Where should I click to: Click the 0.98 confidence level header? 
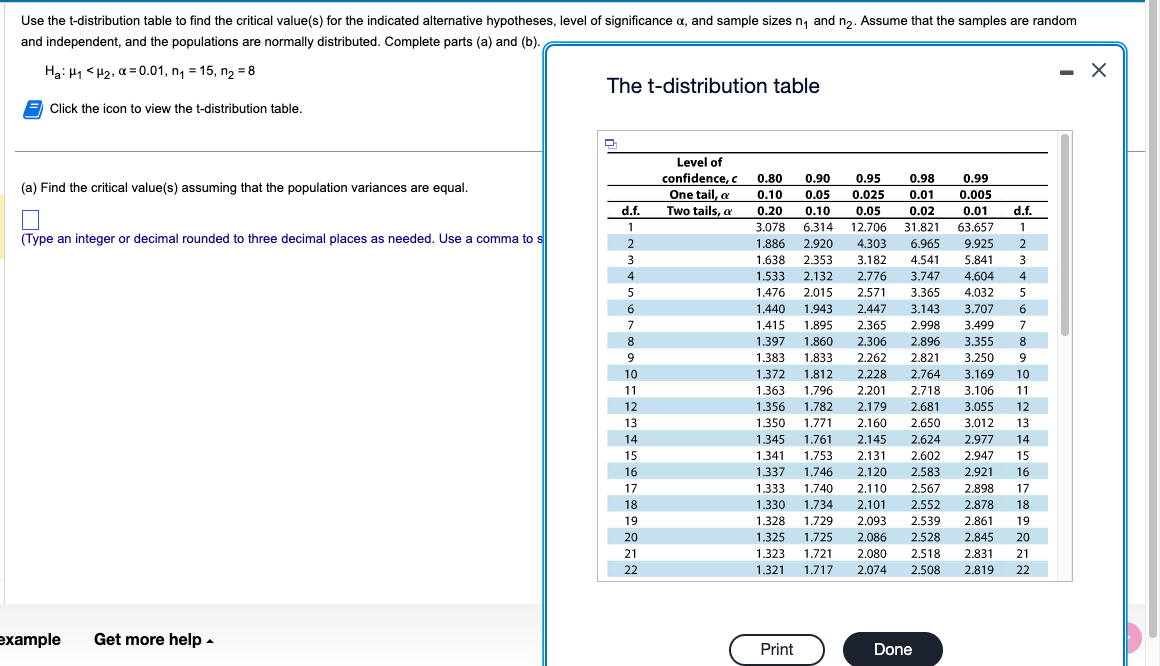tap(922, 178)
